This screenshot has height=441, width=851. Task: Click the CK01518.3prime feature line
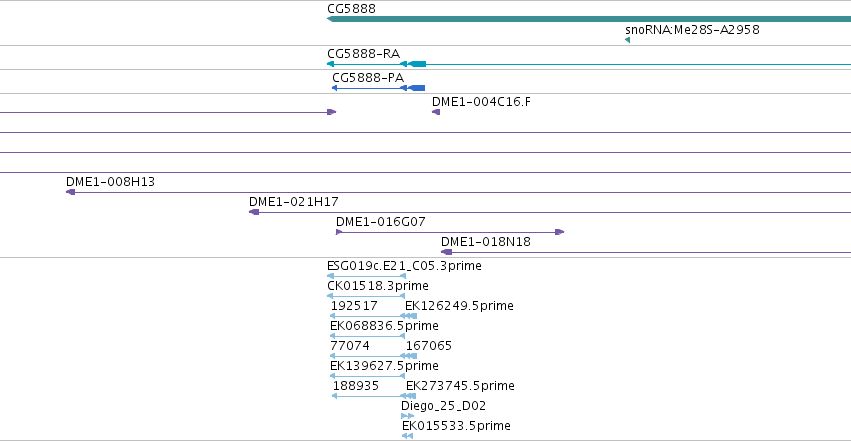[x=366, y=296]
